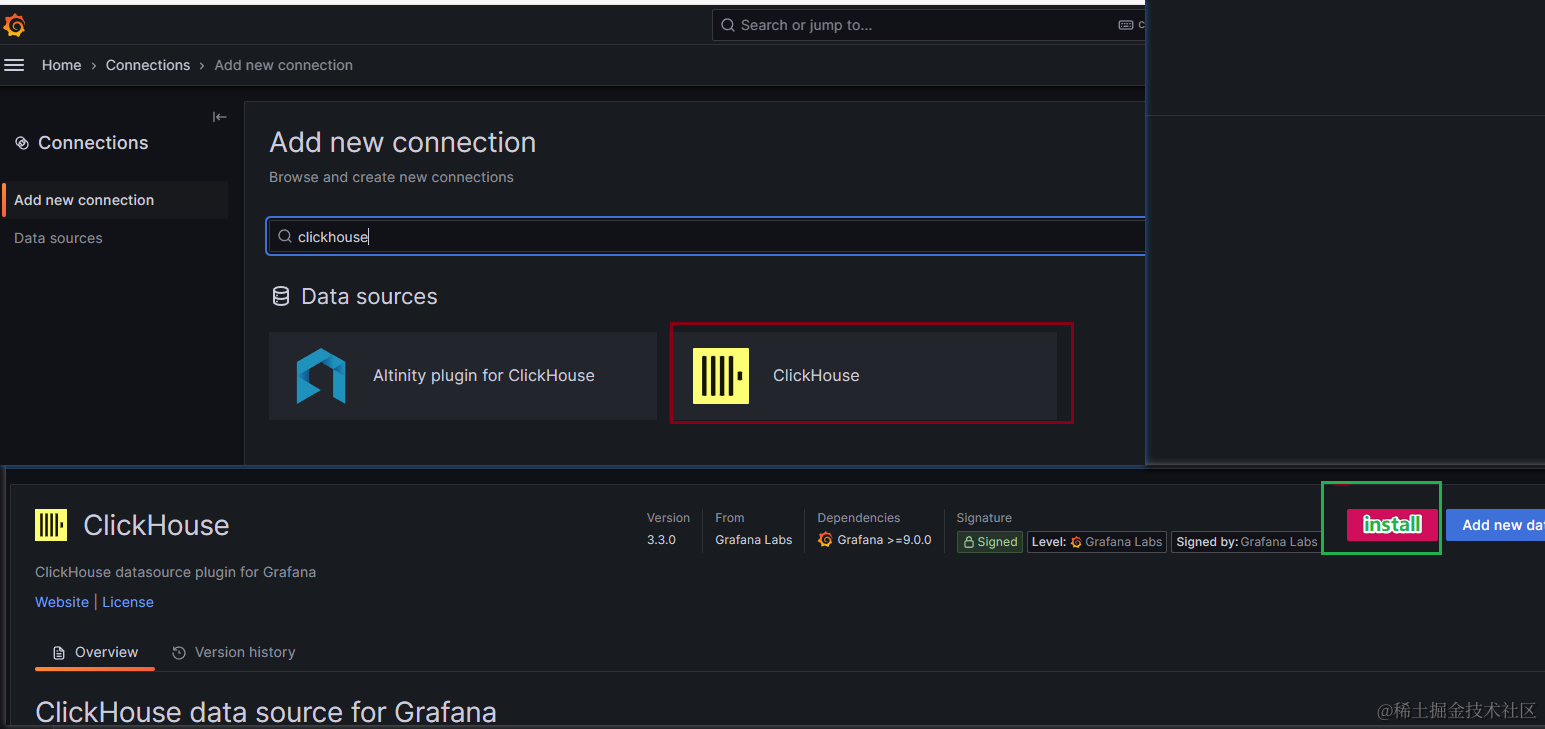Click the Browse and create new connections subtitle
The height and width of the screenshot is (729, 1545).
(x=391, y=177)
